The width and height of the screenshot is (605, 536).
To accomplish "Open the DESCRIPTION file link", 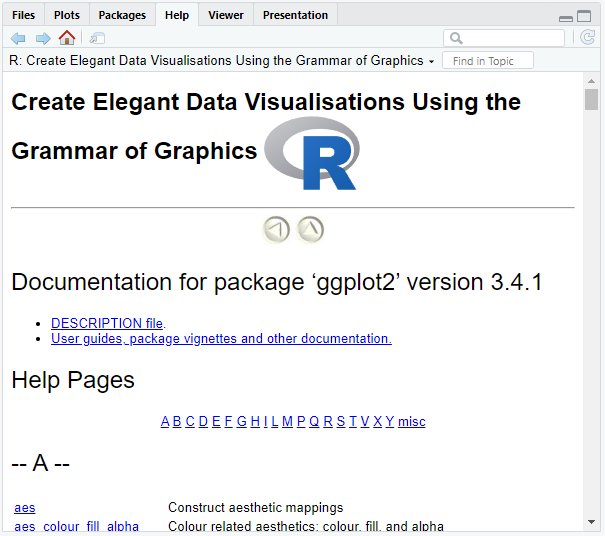I will tap(107, 323).
